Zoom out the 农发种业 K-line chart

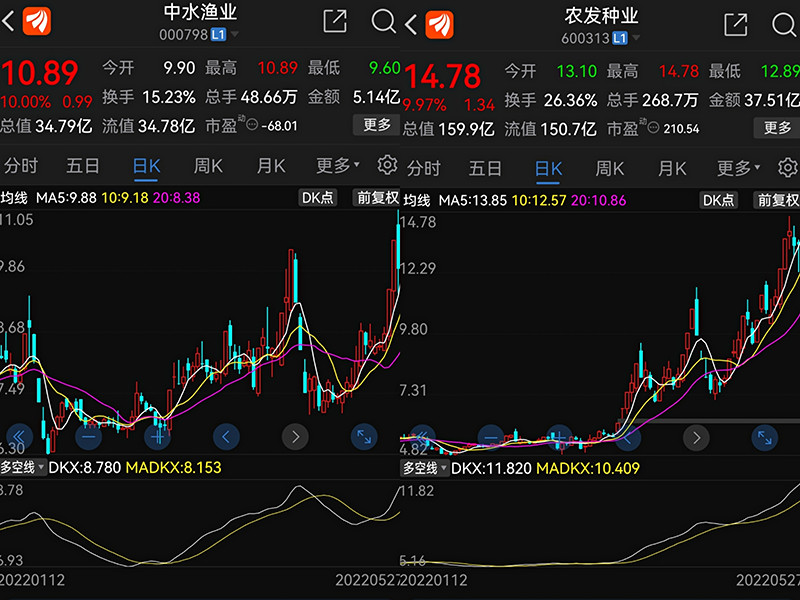pos(491,438)
